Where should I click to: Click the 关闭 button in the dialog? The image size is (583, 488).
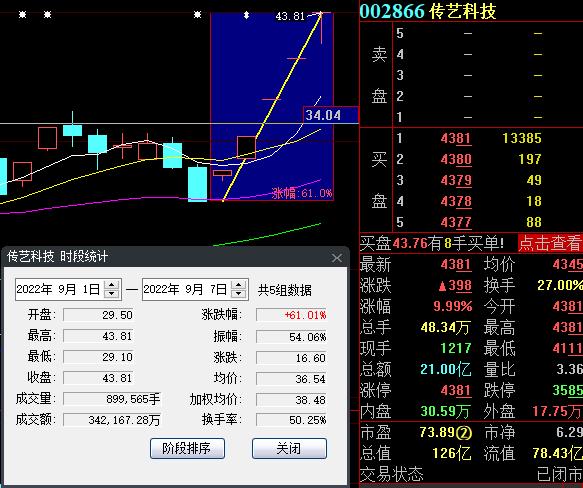click(289, 448)
